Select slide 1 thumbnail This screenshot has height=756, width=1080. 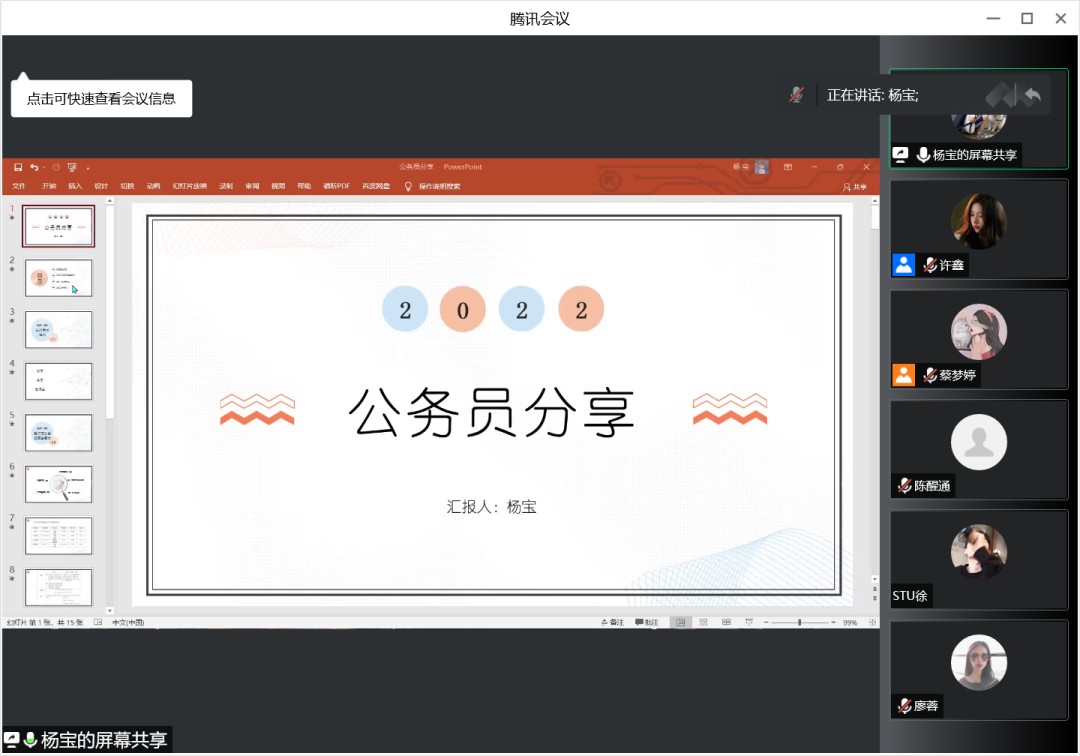[59, 227]
